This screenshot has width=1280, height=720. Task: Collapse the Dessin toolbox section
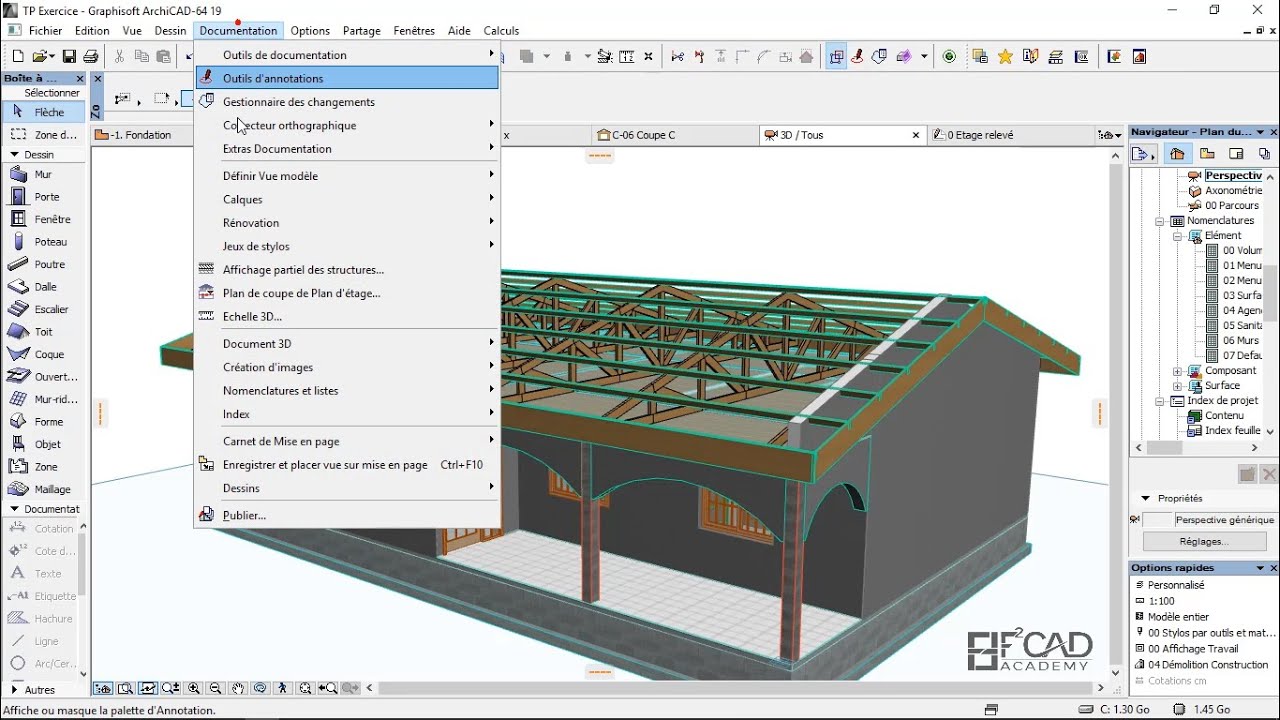click(14, 155)
